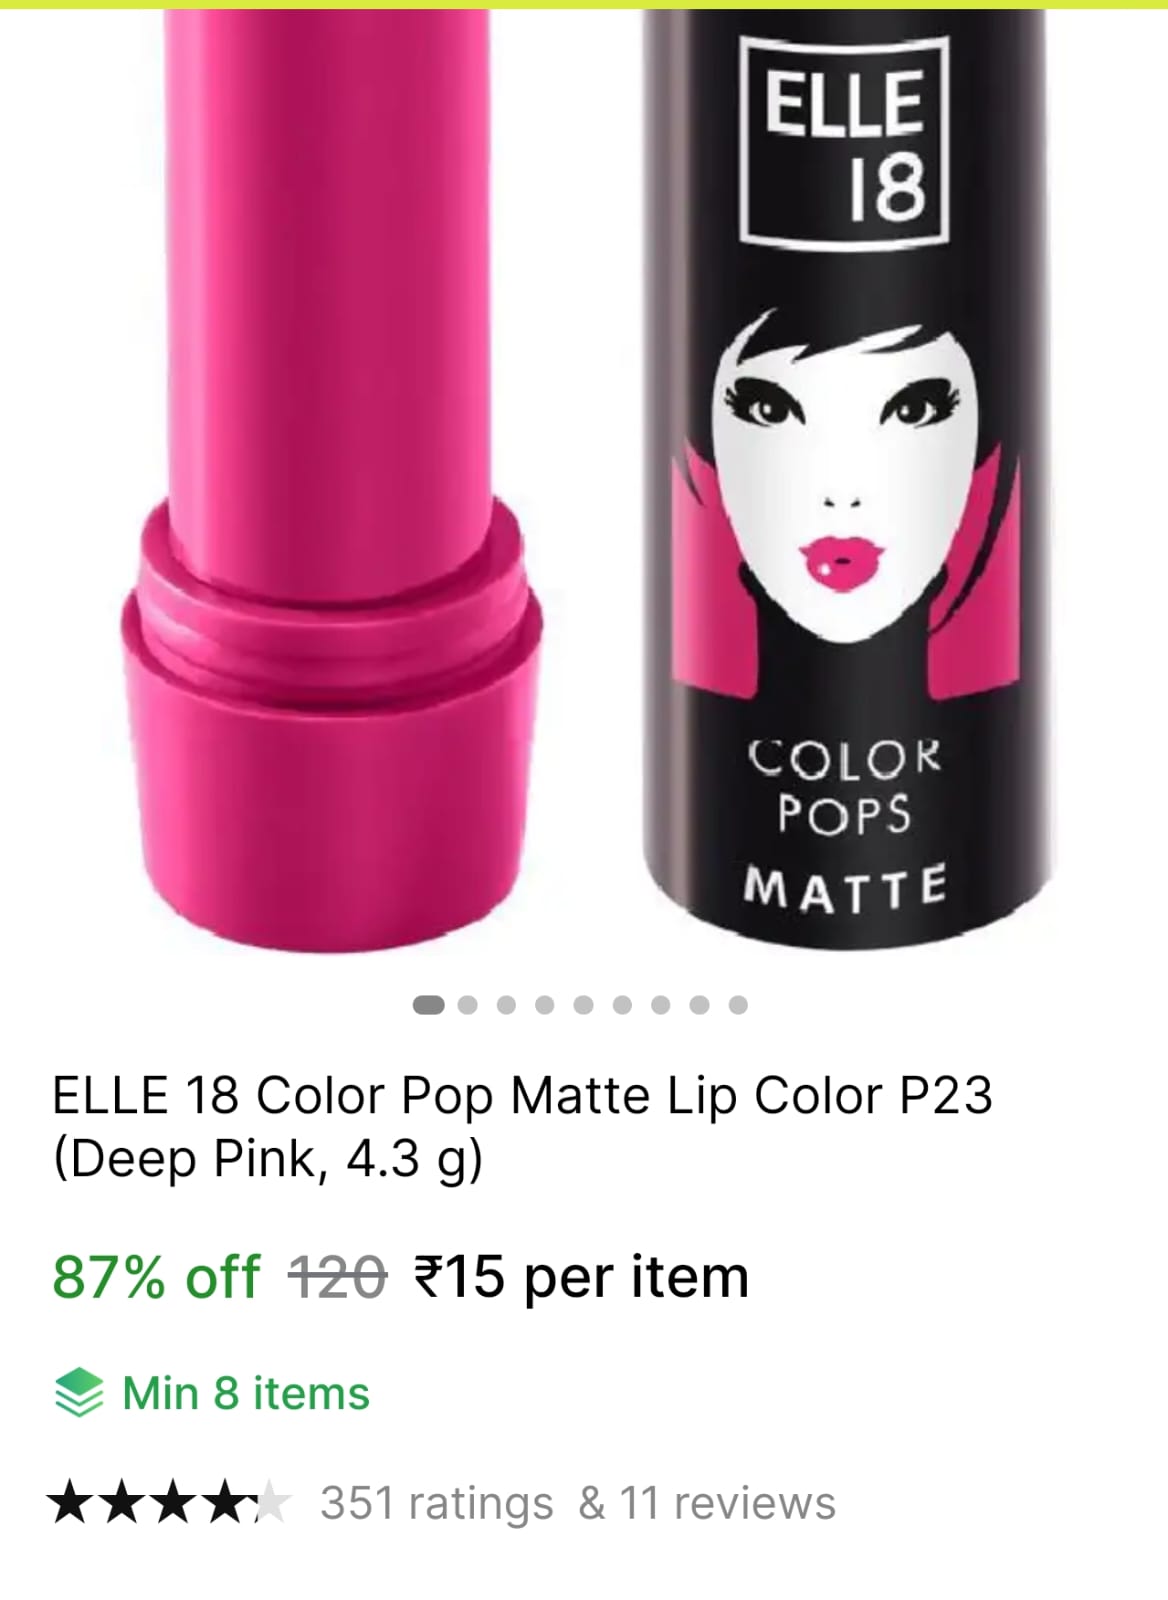The height and width of the screenshot is (1600, 1168).
Task: Tap the black Color Pops Matte tube image
Action: 846,478
